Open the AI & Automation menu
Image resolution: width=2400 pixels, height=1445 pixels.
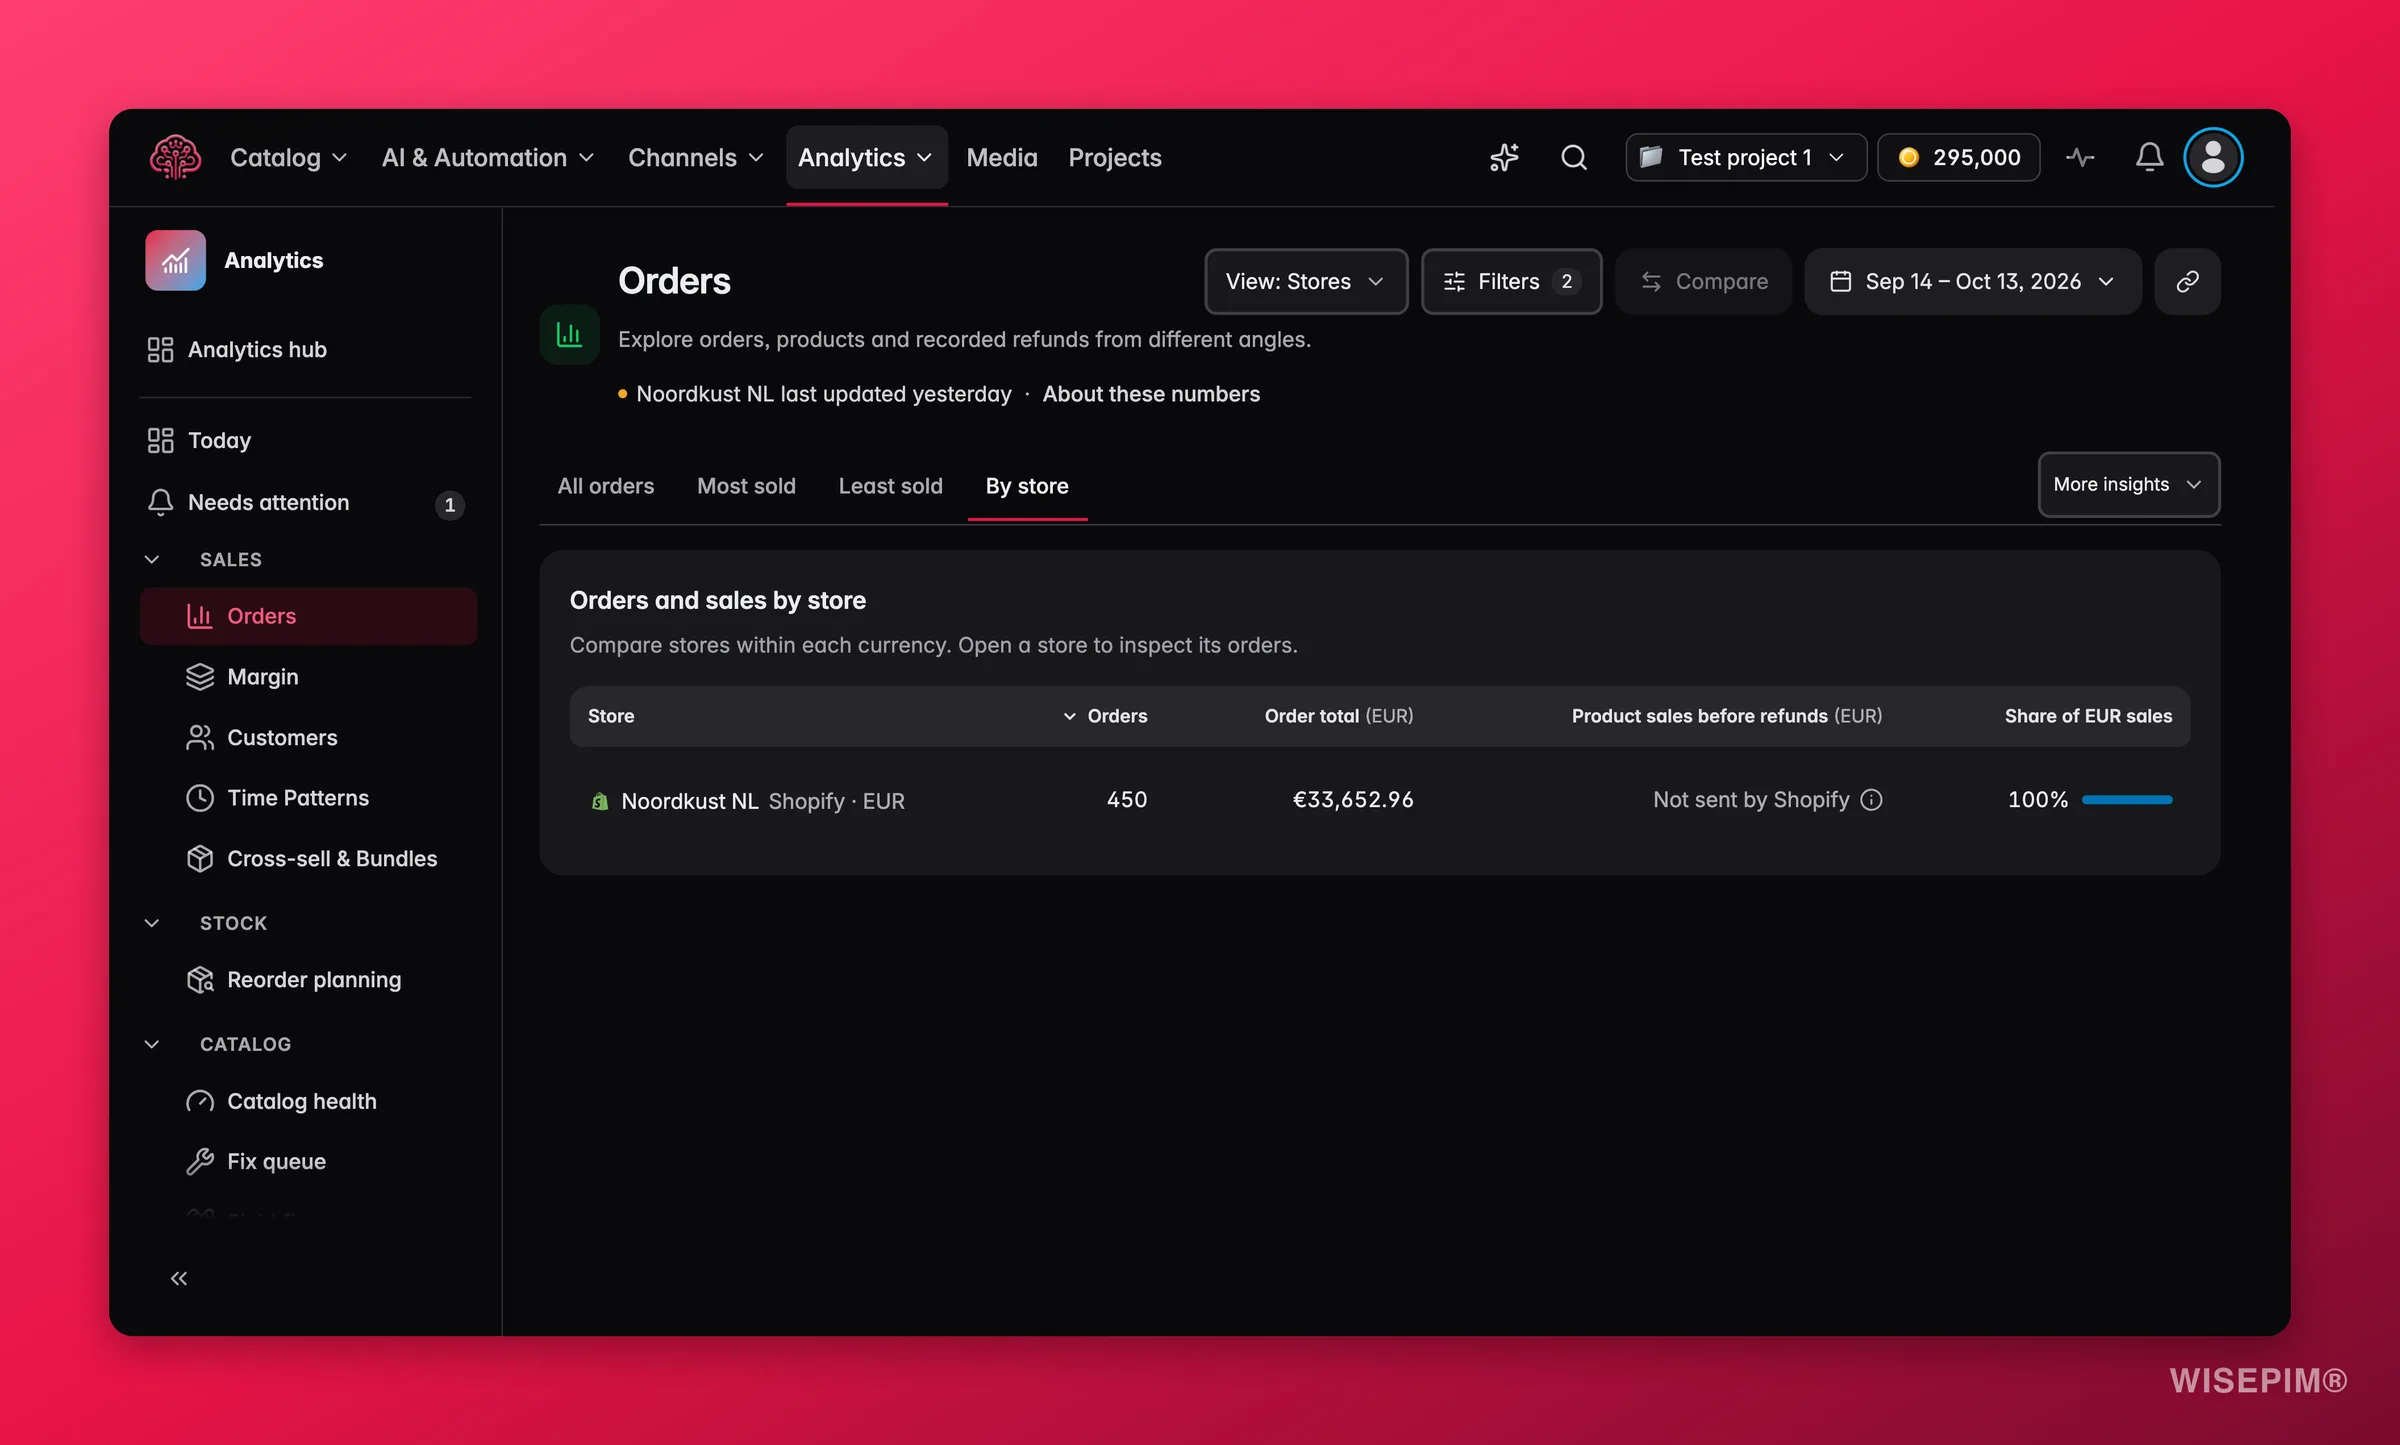[488, 157]
